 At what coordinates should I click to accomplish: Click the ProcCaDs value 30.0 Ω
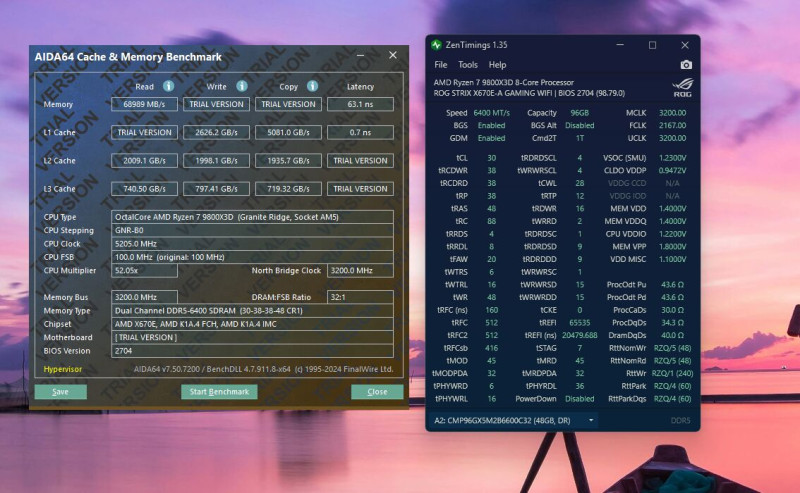672,310
